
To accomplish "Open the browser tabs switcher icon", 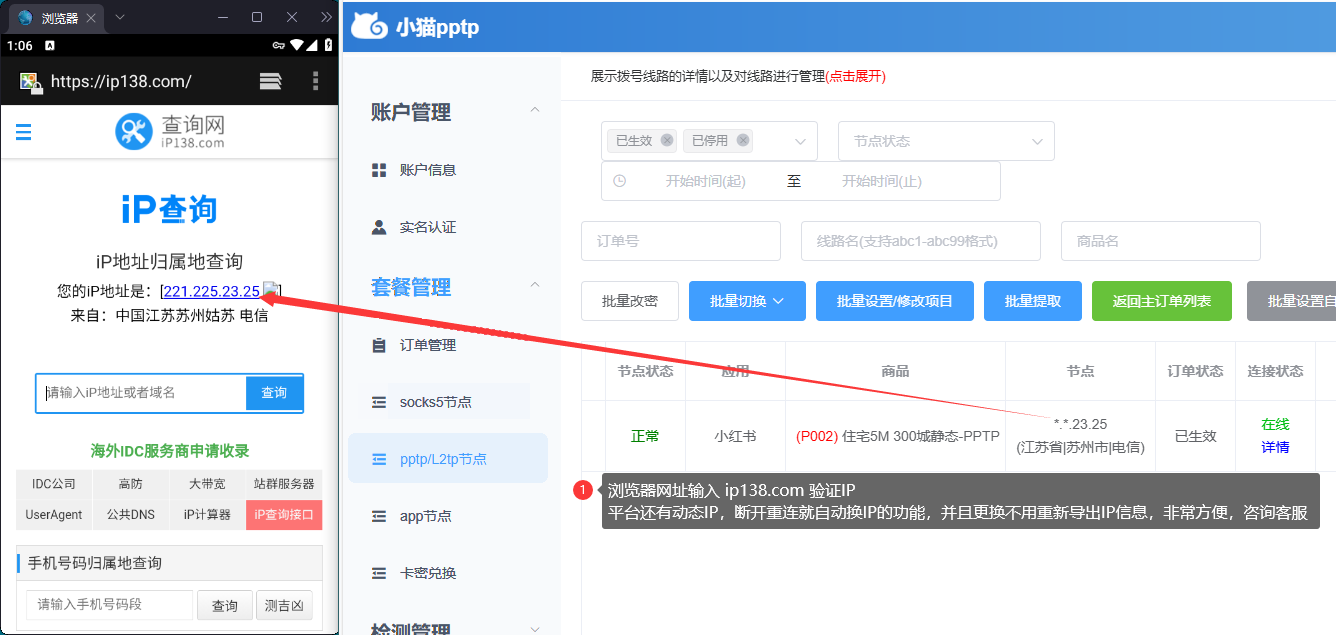I will point(270,81).
